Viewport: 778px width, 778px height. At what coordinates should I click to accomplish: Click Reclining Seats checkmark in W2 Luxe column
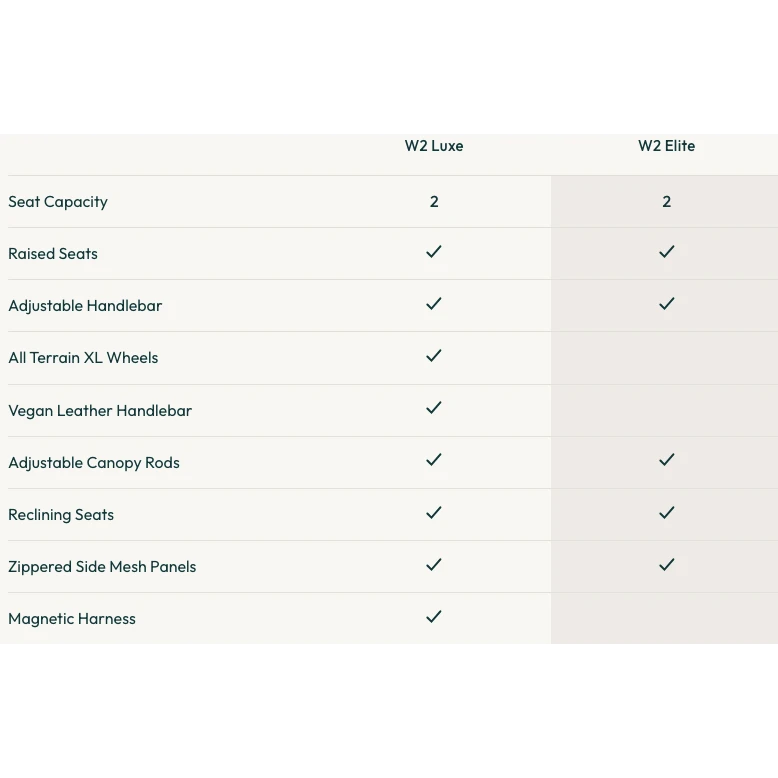coord(434,513)
